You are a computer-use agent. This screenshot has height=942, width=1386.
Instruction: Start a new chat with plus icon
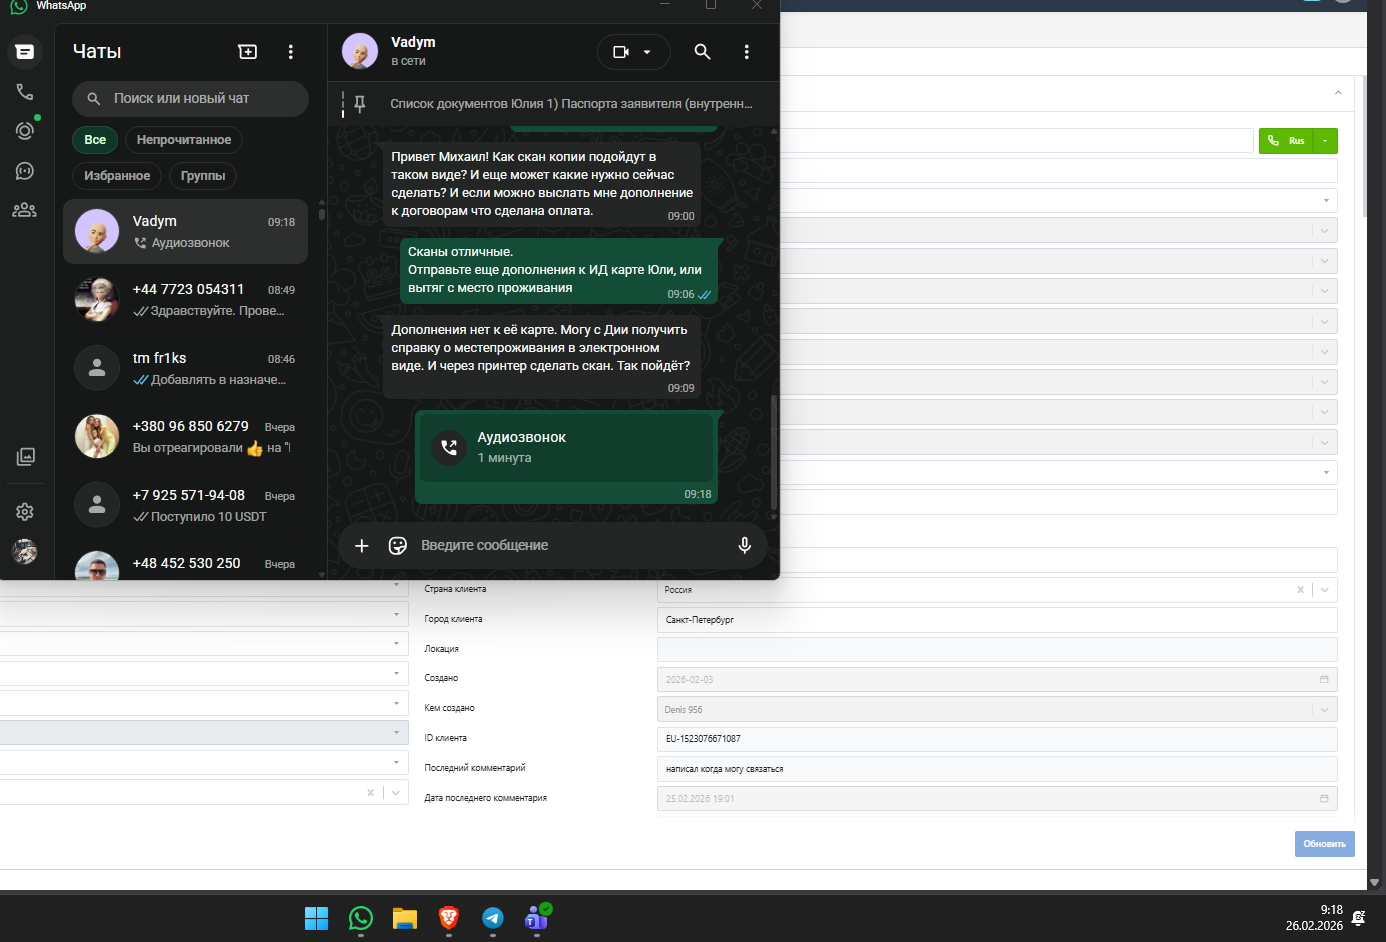click(x=248, y=51)
